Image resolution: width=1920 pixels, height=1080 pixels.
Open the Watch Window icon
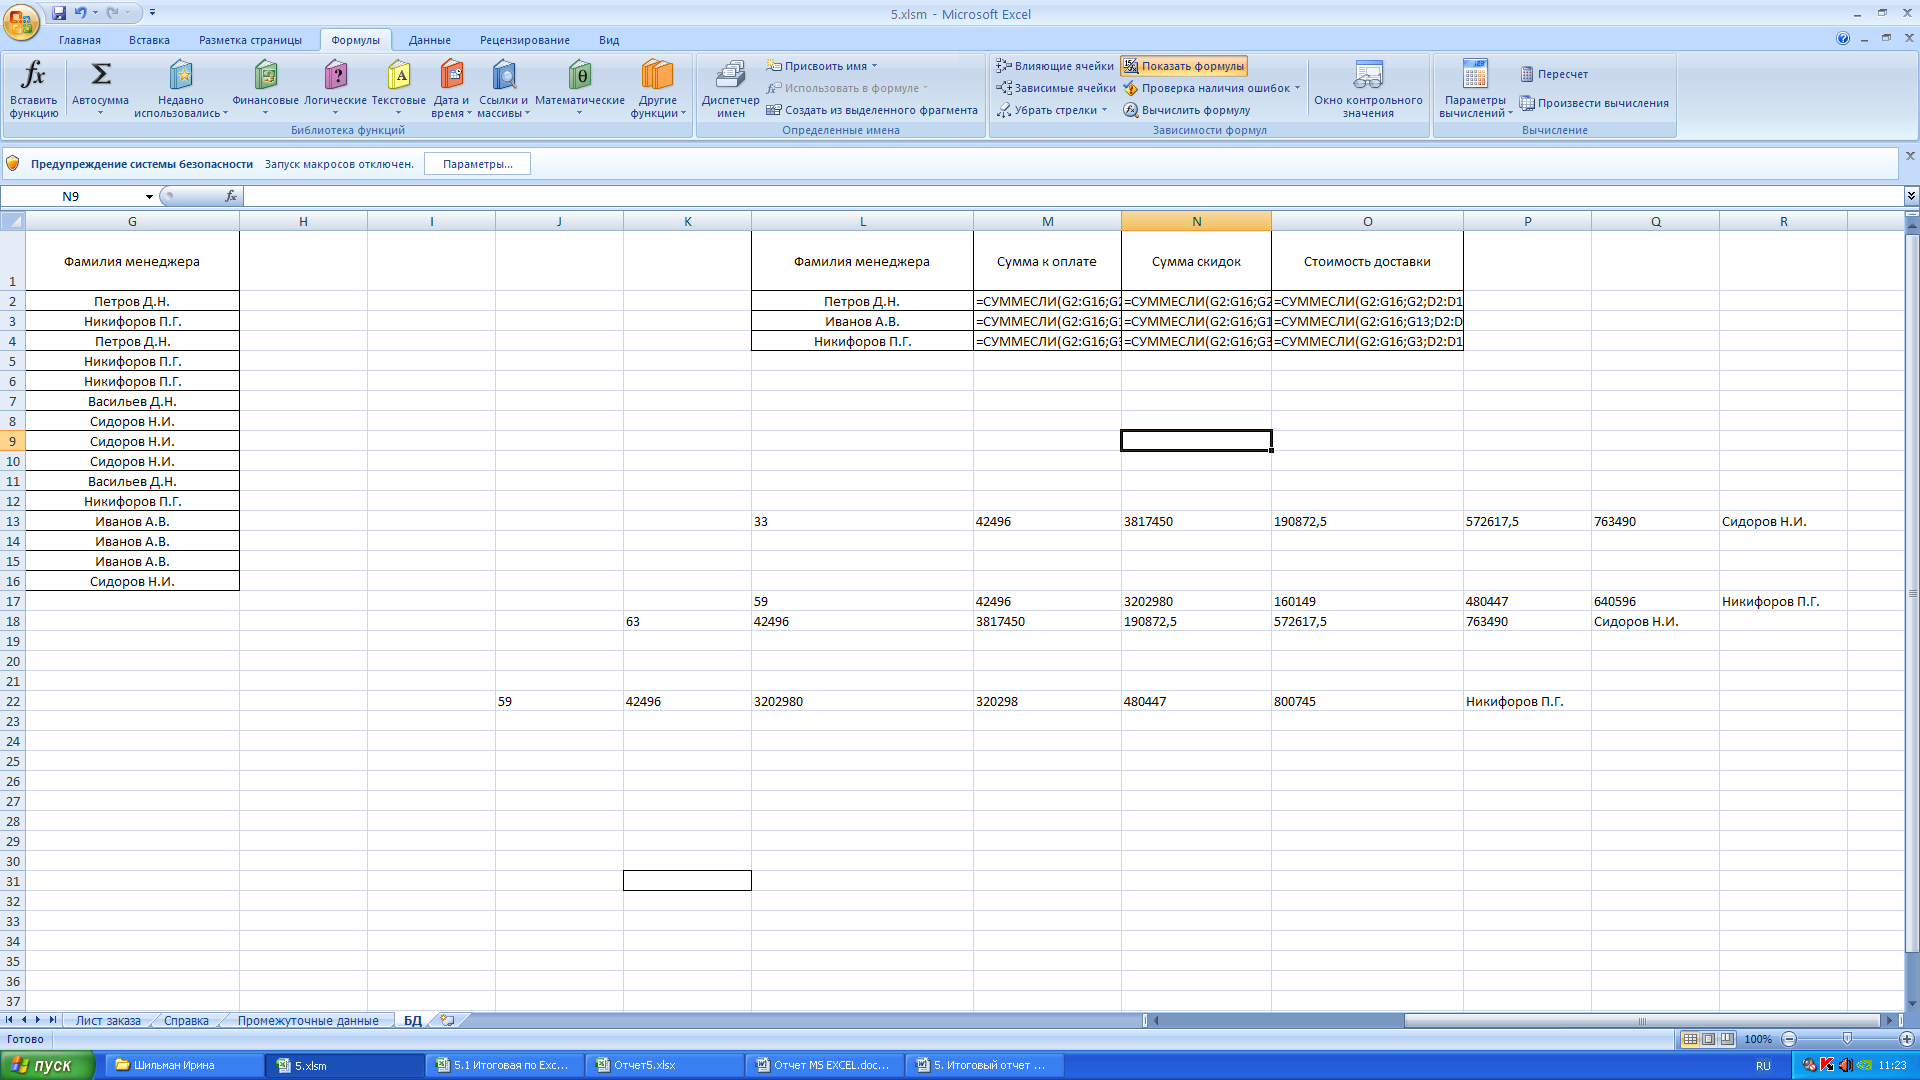click(x=1367, y=75)
